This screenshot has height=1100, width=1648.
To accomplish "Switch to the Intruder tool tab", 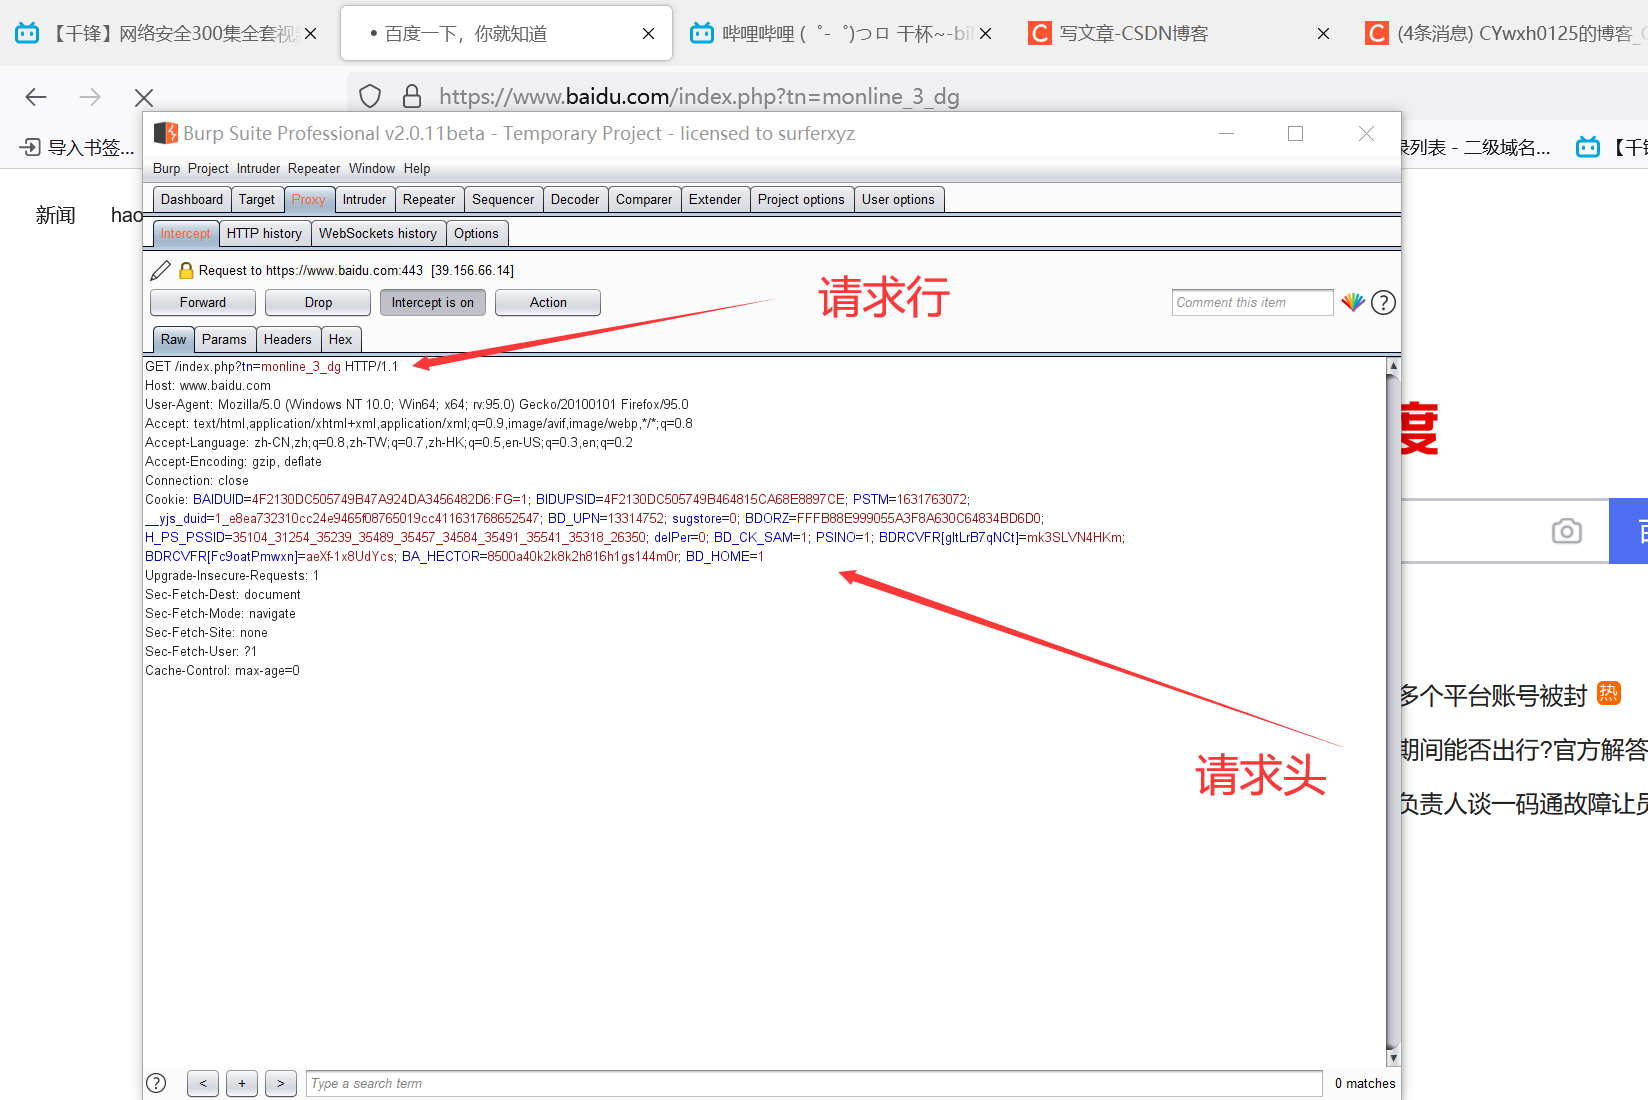I will pos(365,200).
